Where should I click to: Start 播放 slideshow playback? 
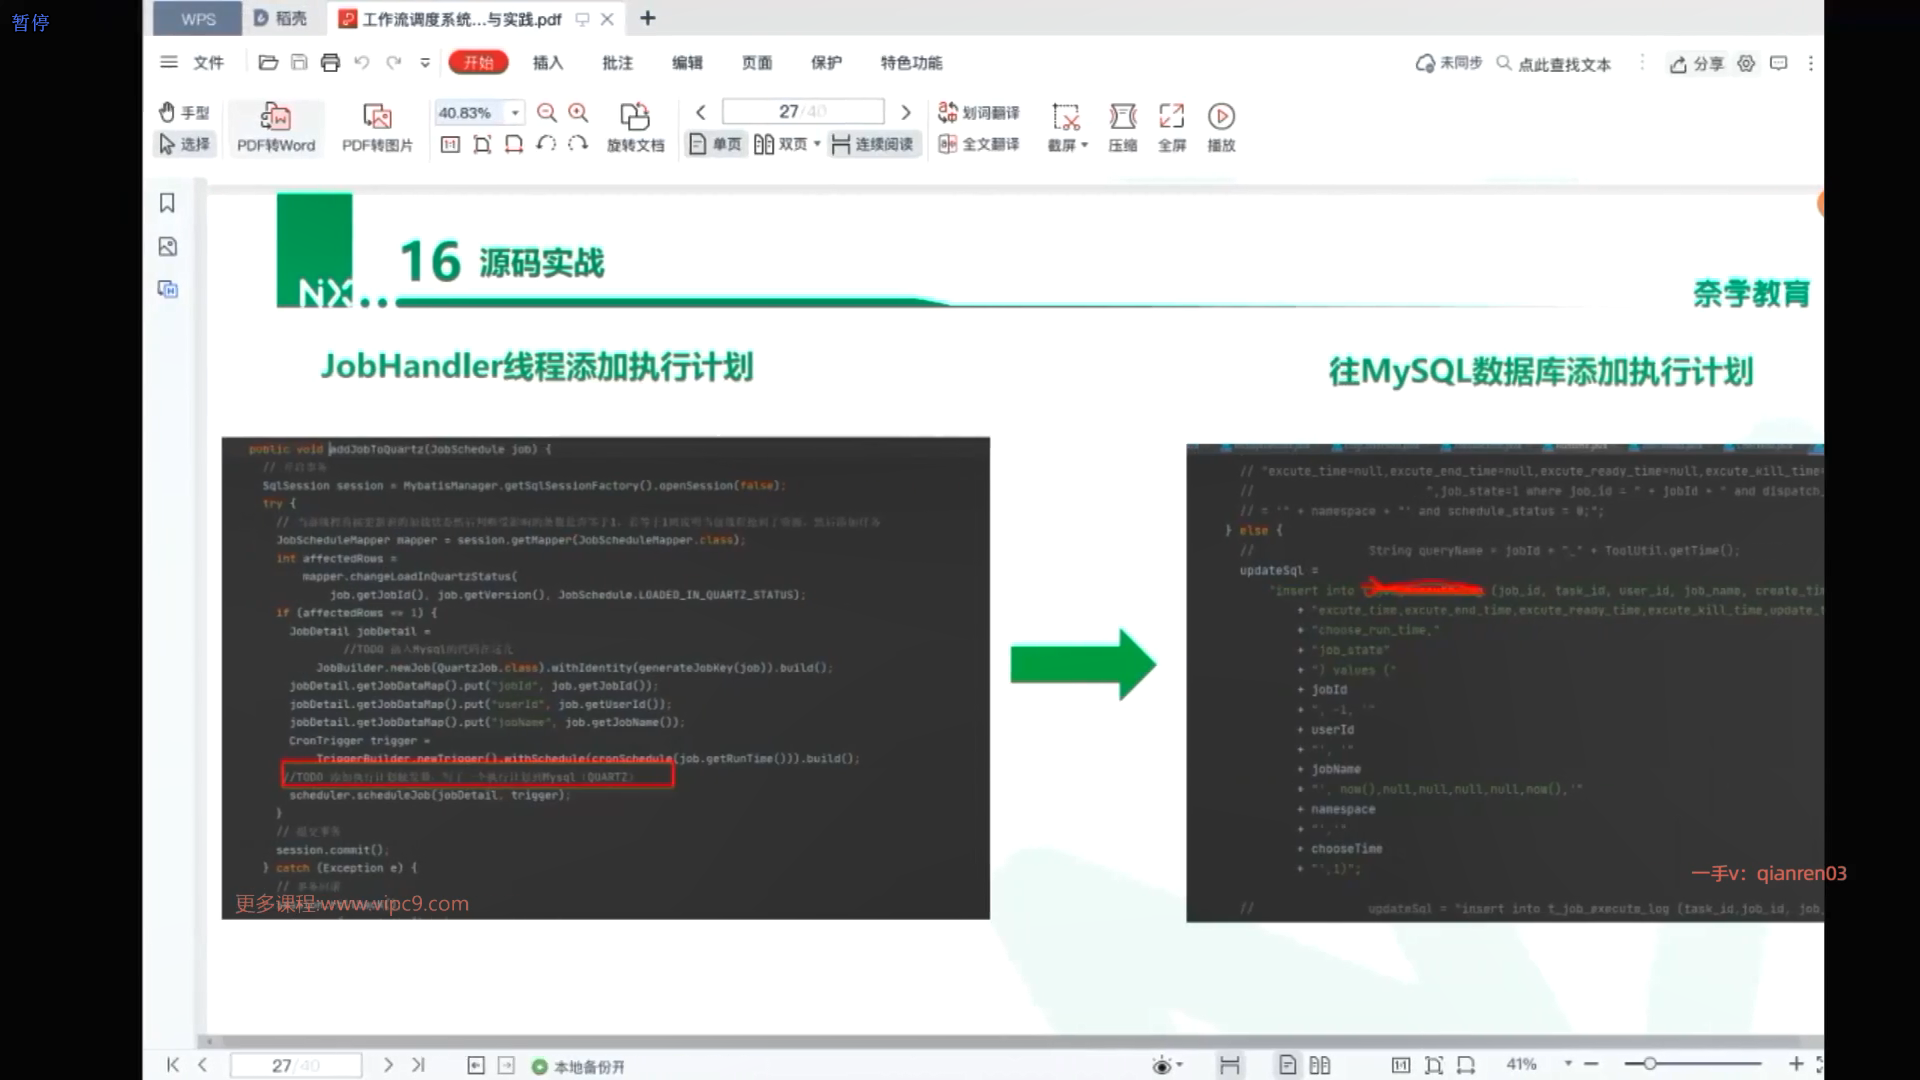coord(1221,117)
